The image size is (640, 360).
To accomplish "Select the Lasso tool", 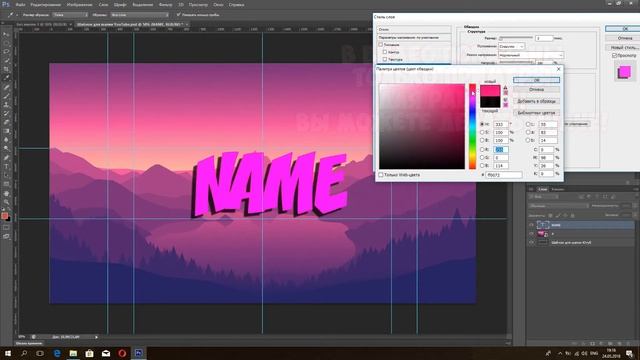I will (x=6, y=52).
